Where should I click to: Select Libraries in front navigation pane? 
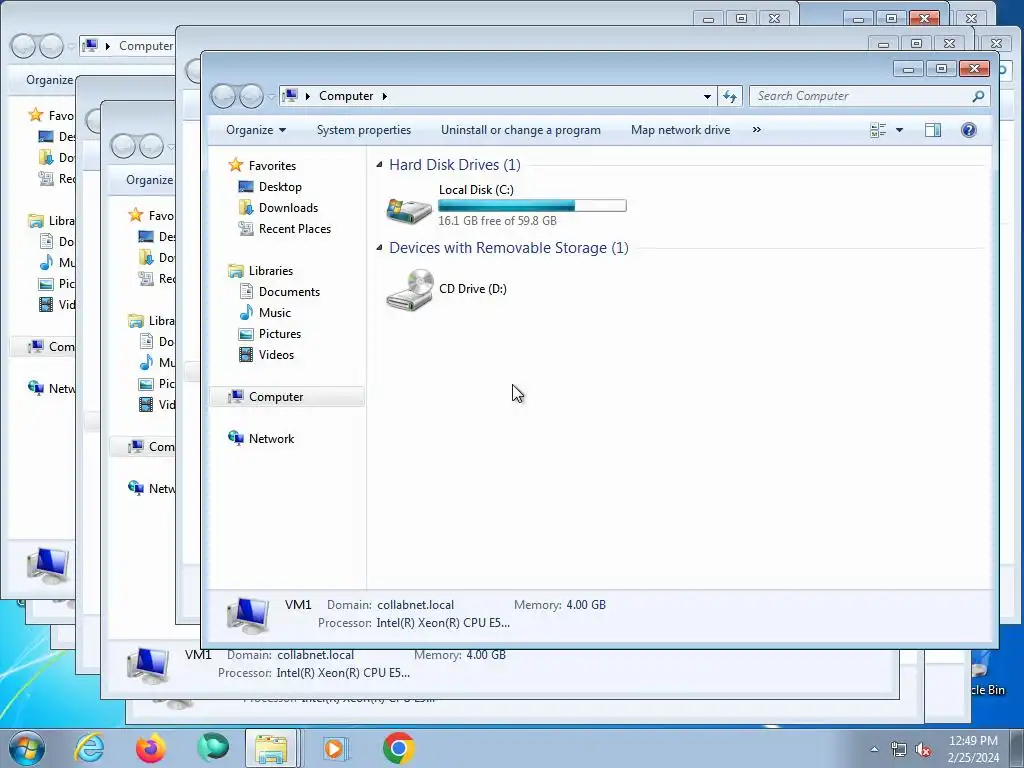pyautogui.click(x=270, y=270)
